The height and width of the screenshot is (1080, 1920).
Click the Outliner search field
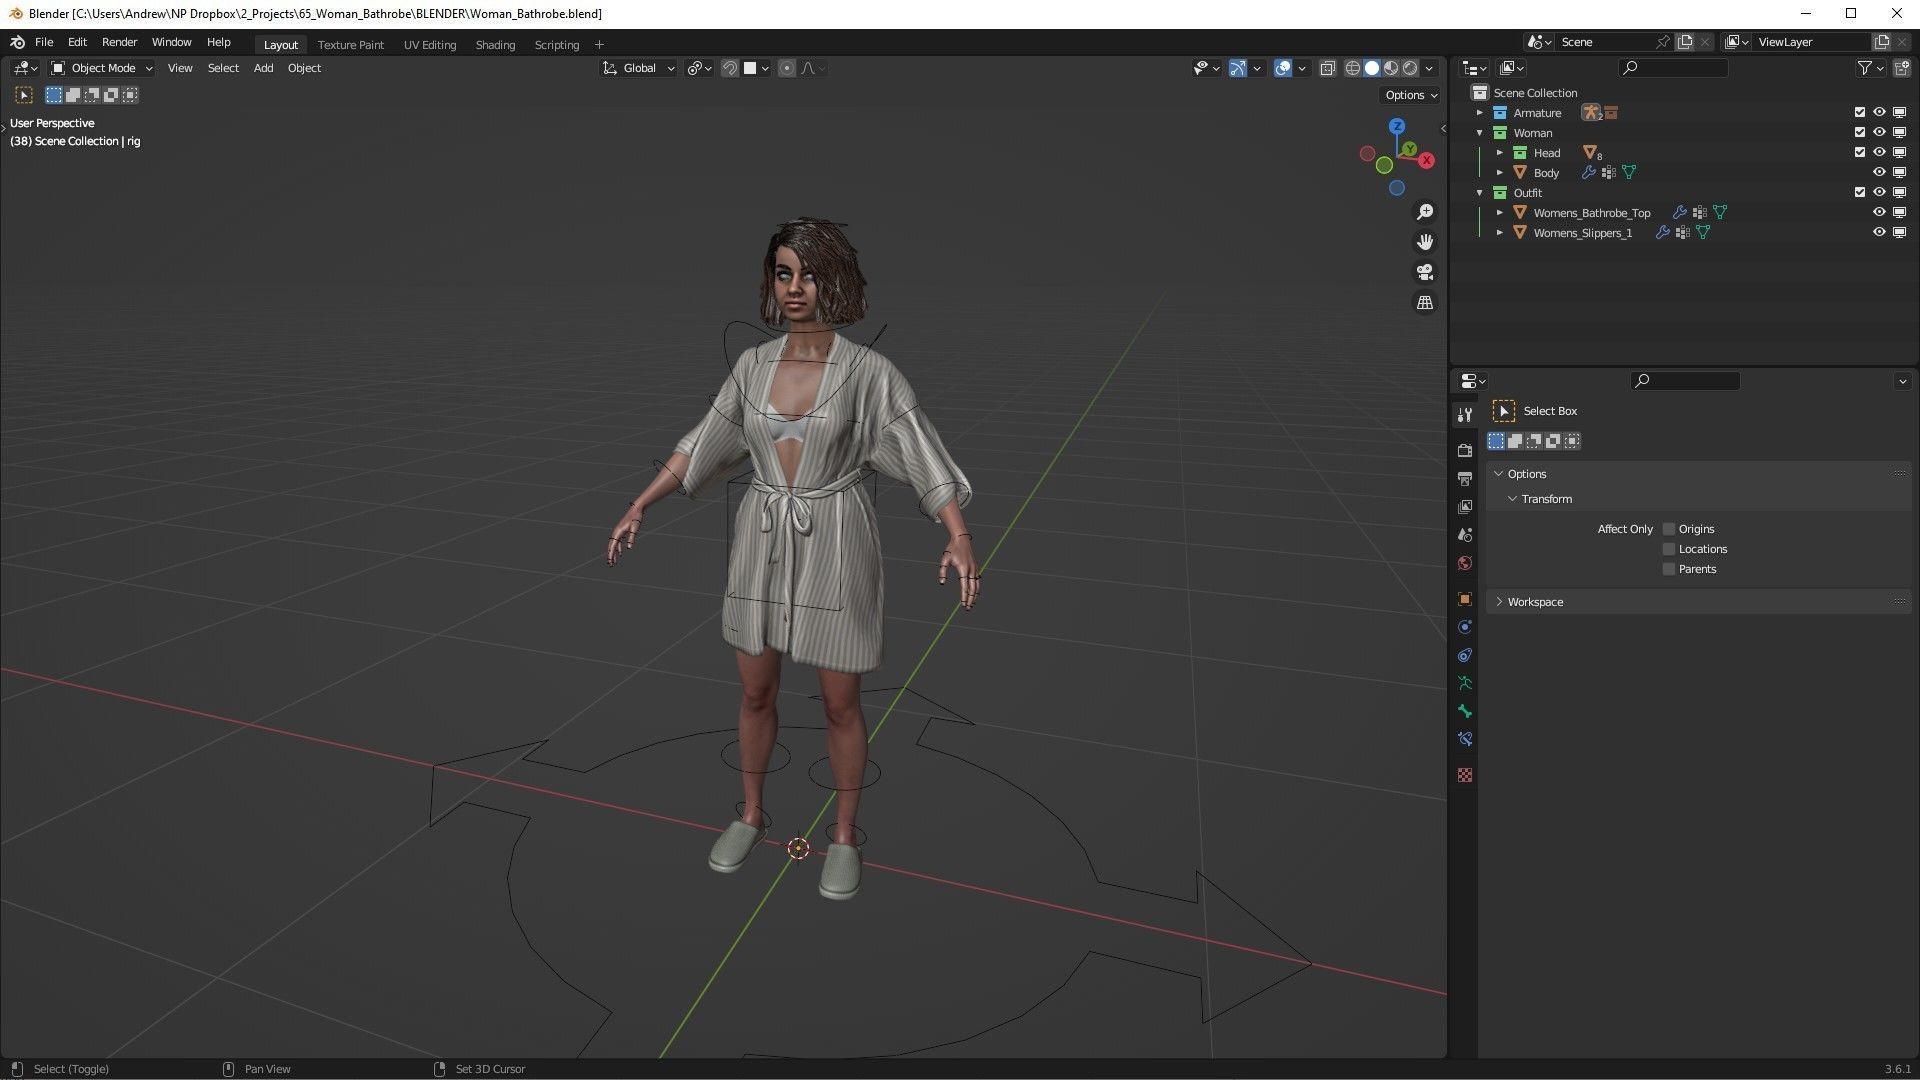[x=1672, y=68]
